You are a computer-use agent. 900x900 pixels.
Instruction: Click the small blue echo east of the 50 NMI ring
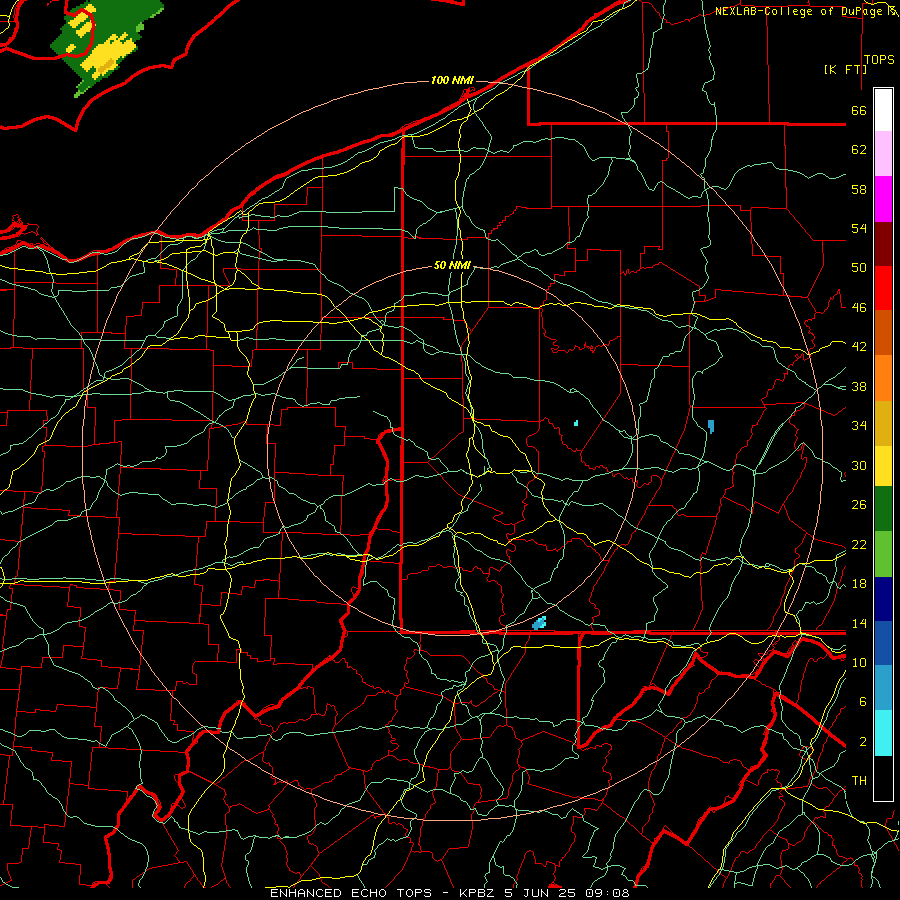click(711, 426)
